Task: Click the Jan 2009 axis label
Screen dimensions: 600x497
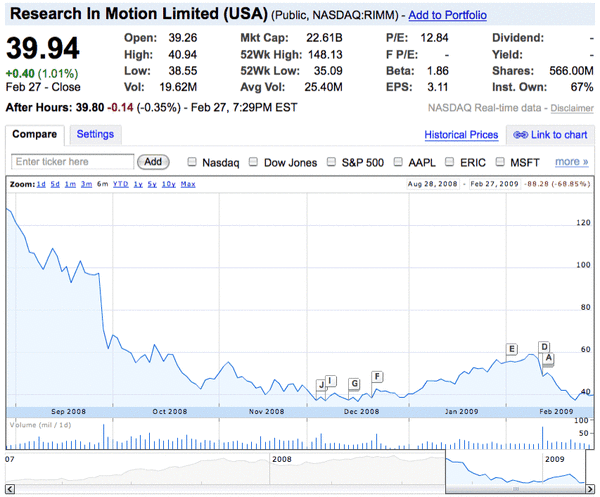Action: pos(461,412)
